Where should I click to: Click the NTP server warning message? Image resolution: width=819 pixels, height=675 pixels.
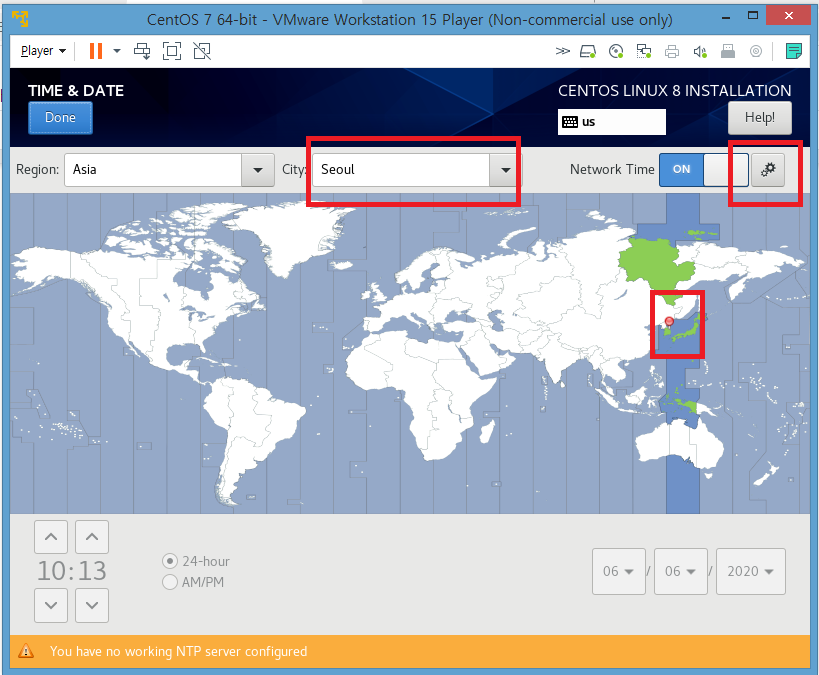tap(179, 651)
